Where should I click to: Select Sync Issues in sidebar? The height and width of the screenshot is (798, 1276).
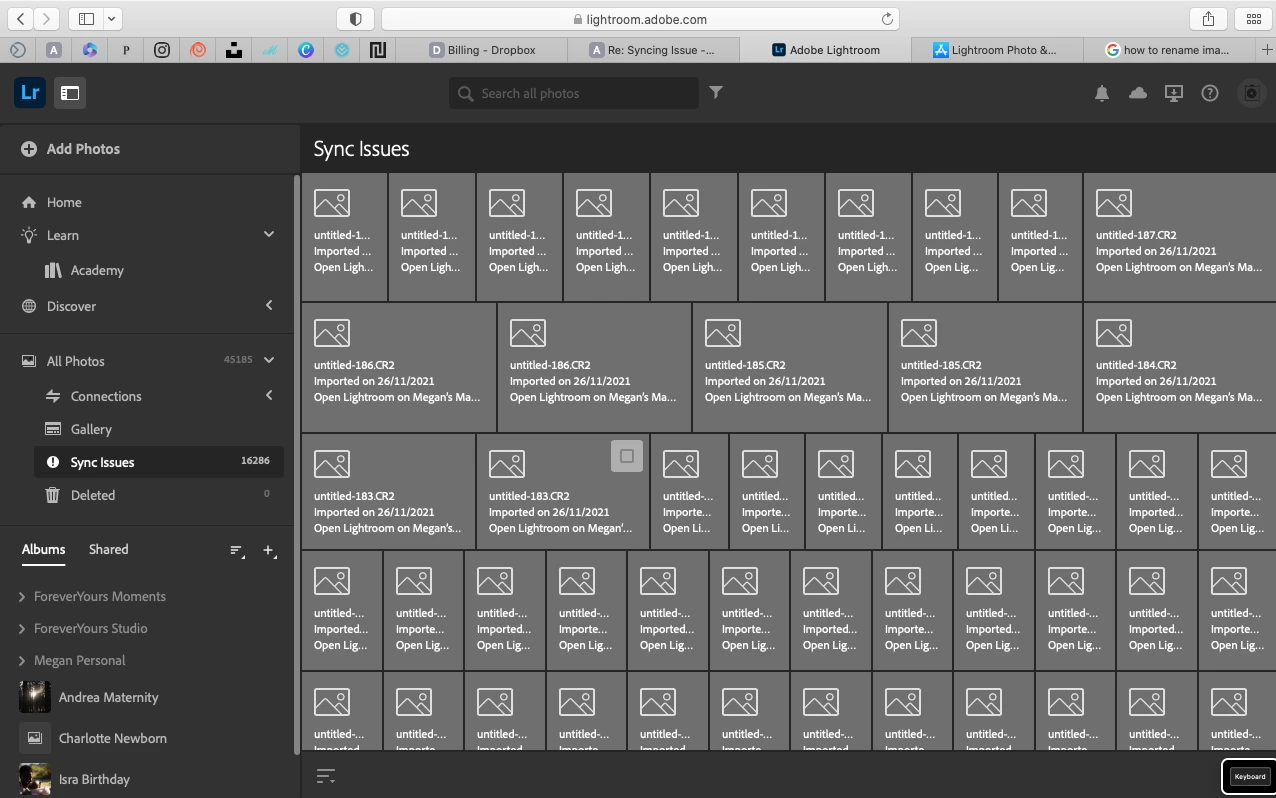160,462
